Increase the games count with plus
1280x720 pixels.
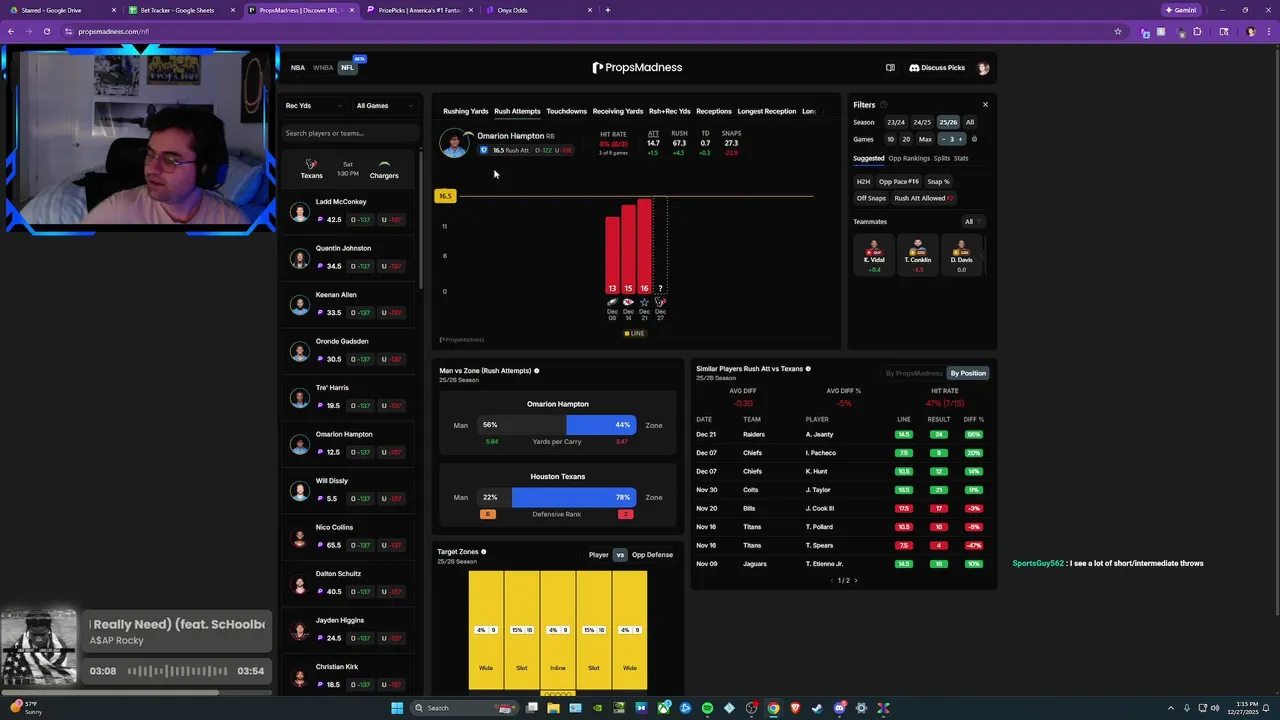coord(961,139)
